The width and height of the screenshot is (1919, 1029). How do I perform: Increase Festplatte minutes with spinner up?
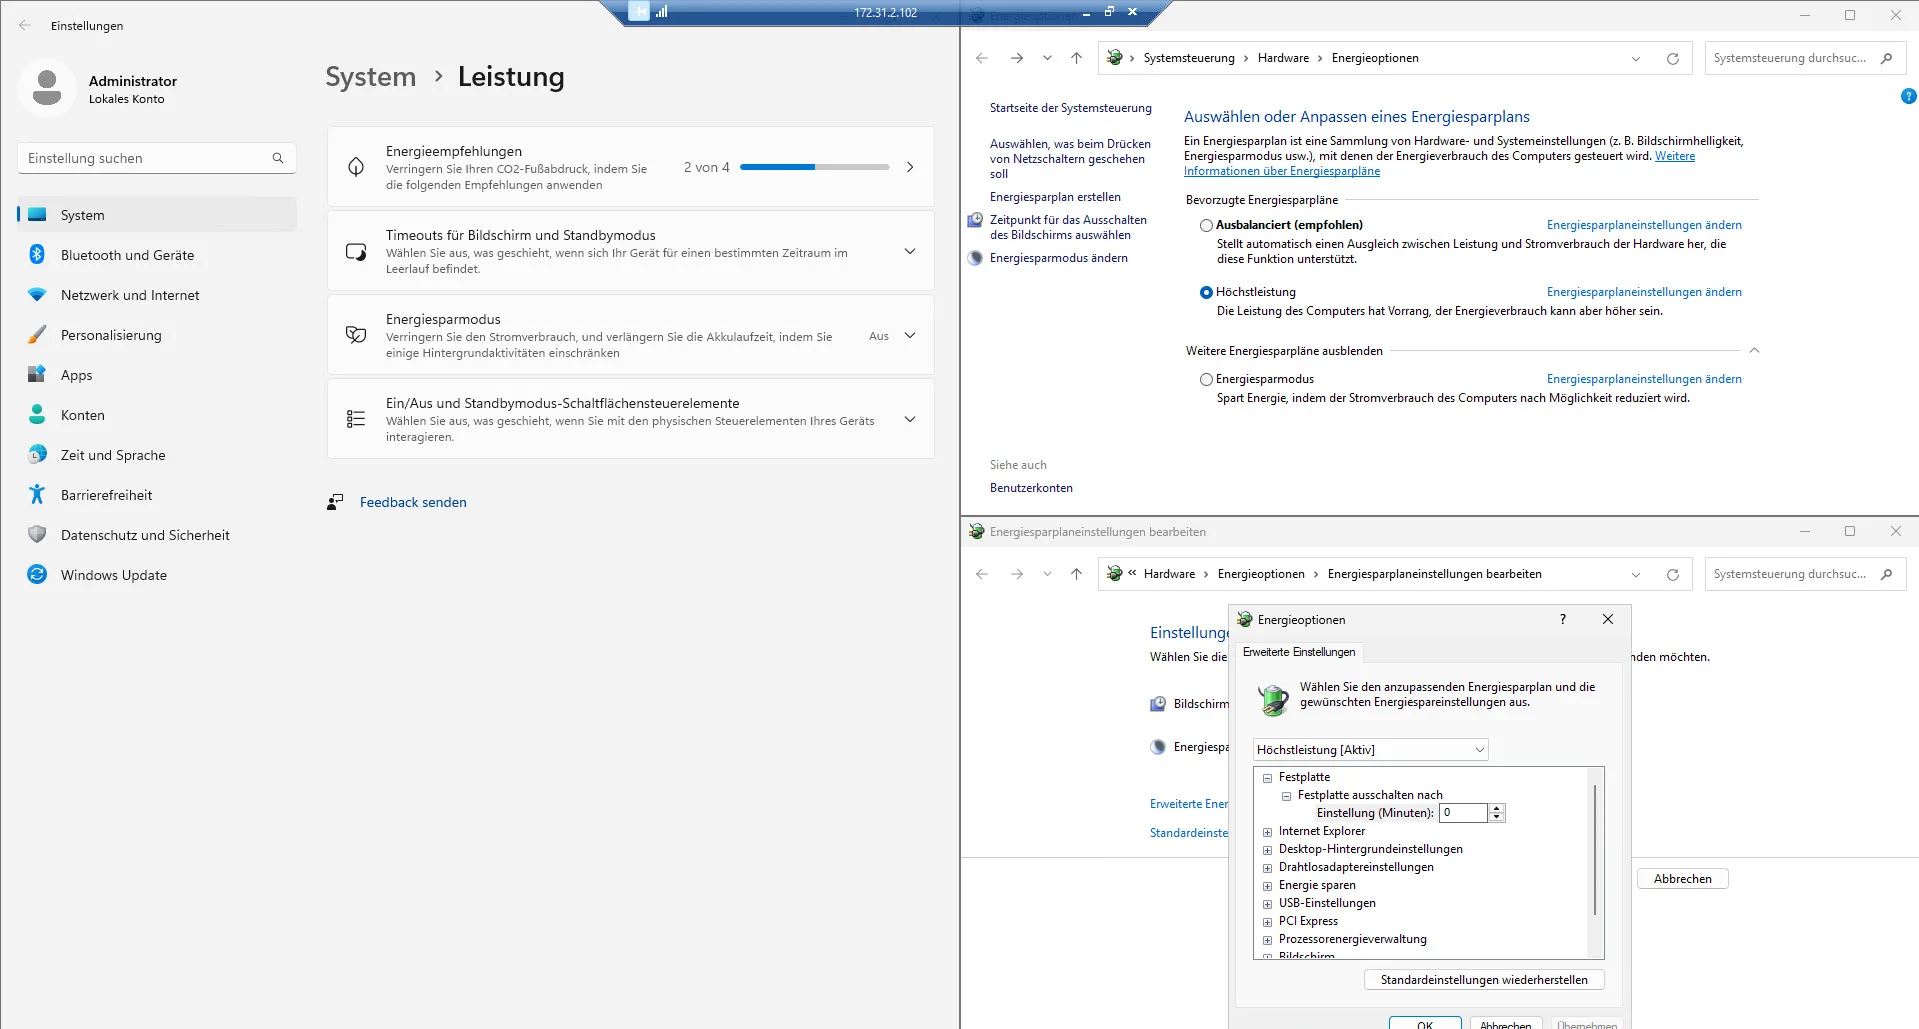coord(1497,808)
